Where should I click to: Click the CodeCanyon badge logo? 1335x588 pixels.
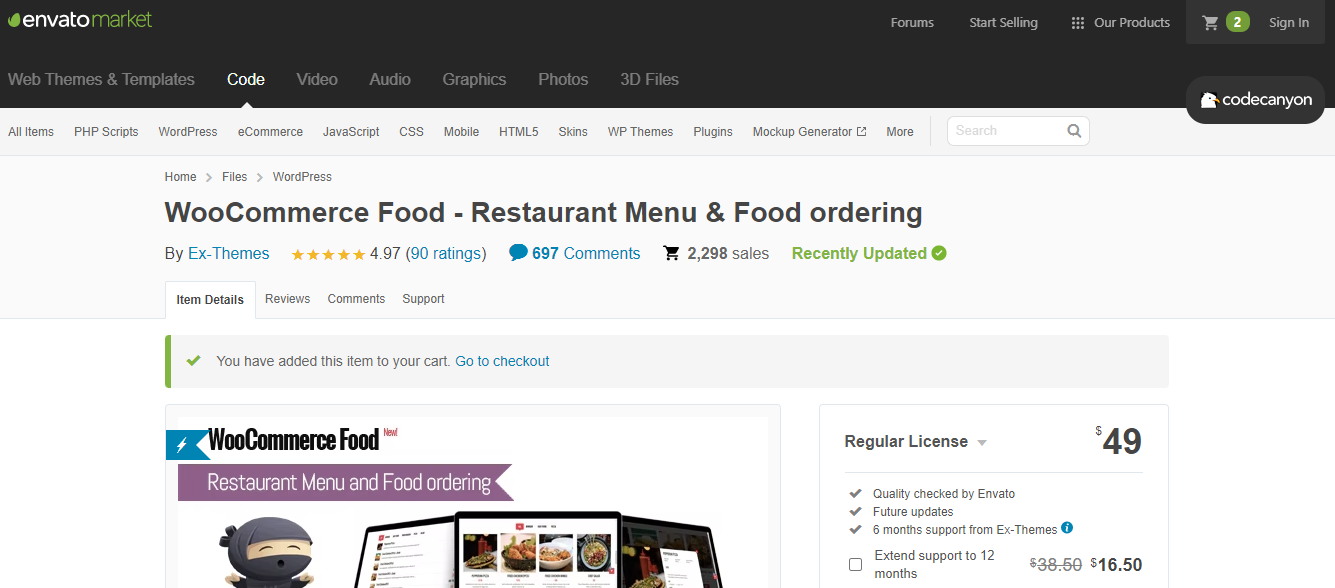pos(1255,100)
